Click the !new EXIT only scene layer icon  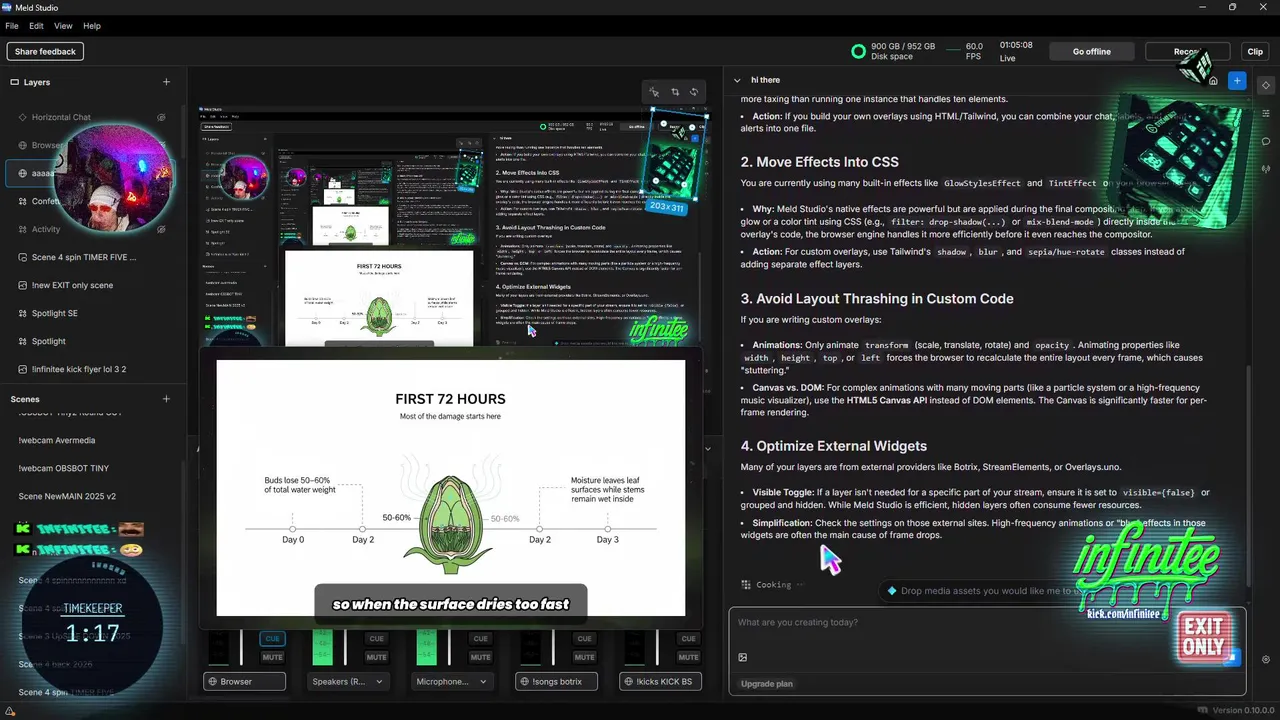click(x=22, y=285)
